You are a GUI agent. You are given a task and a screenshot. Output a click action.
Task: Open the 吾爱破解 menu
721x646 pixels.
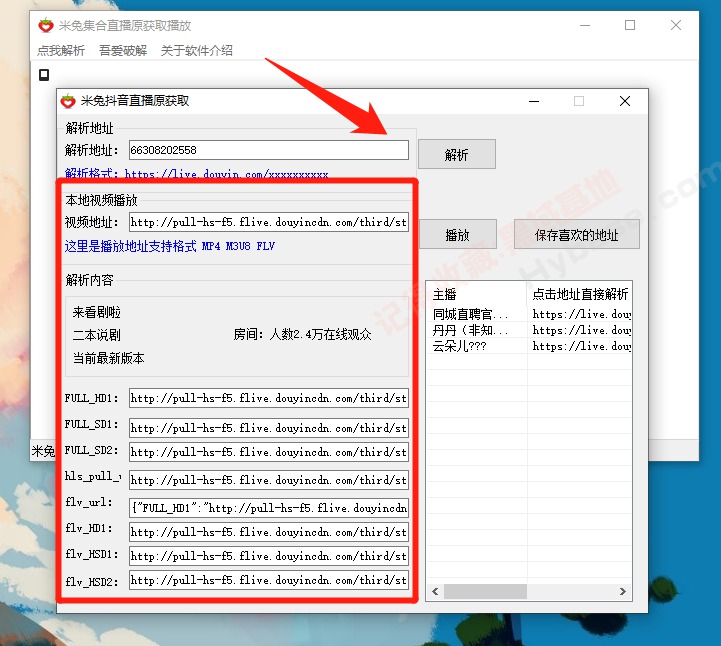coord(123,50)
